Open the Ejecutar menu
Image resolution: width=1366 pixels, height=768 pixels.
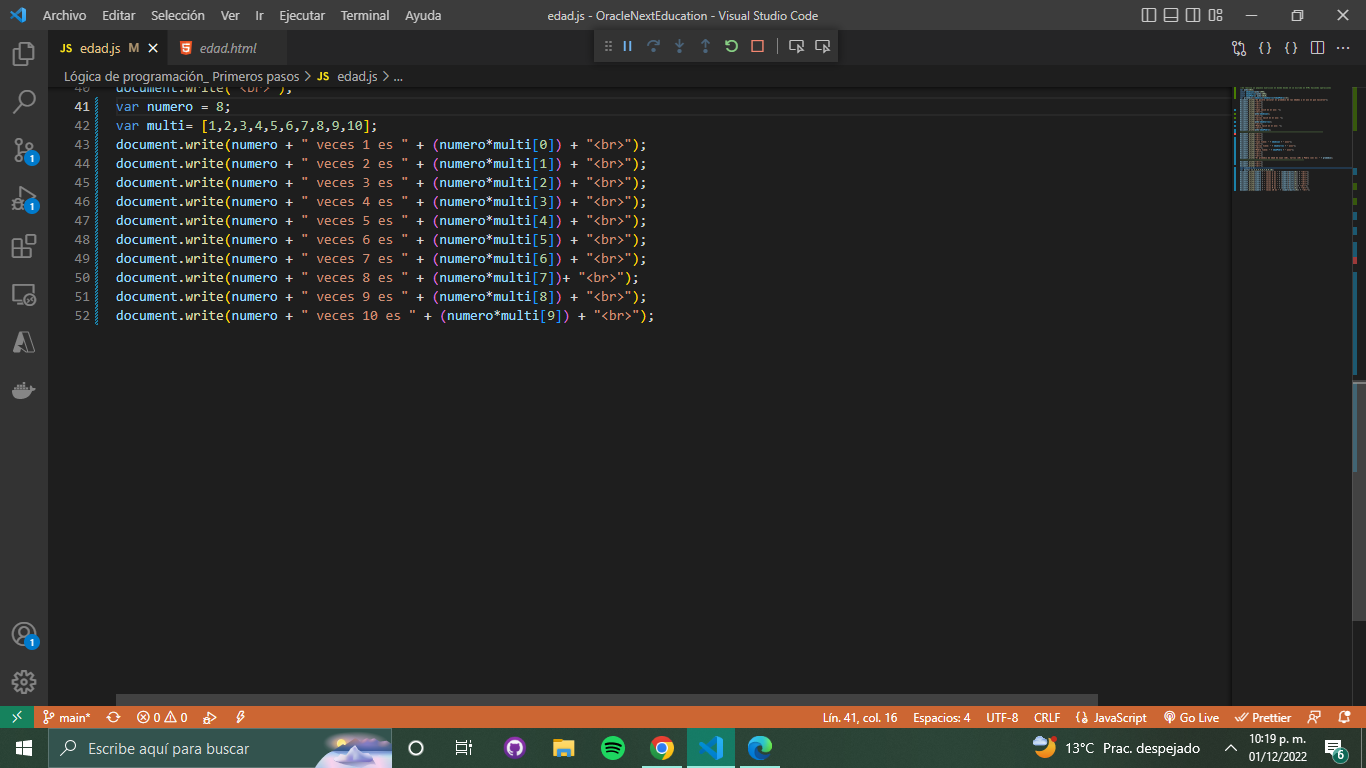pos(302,15)
